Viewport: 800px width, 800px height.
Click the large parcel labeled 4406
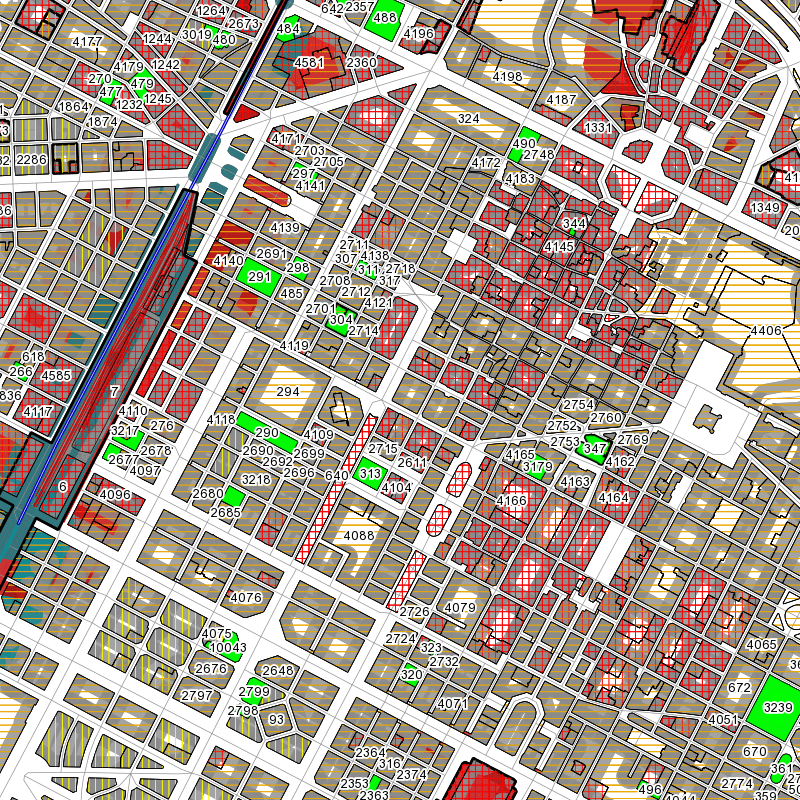point(766,331)
